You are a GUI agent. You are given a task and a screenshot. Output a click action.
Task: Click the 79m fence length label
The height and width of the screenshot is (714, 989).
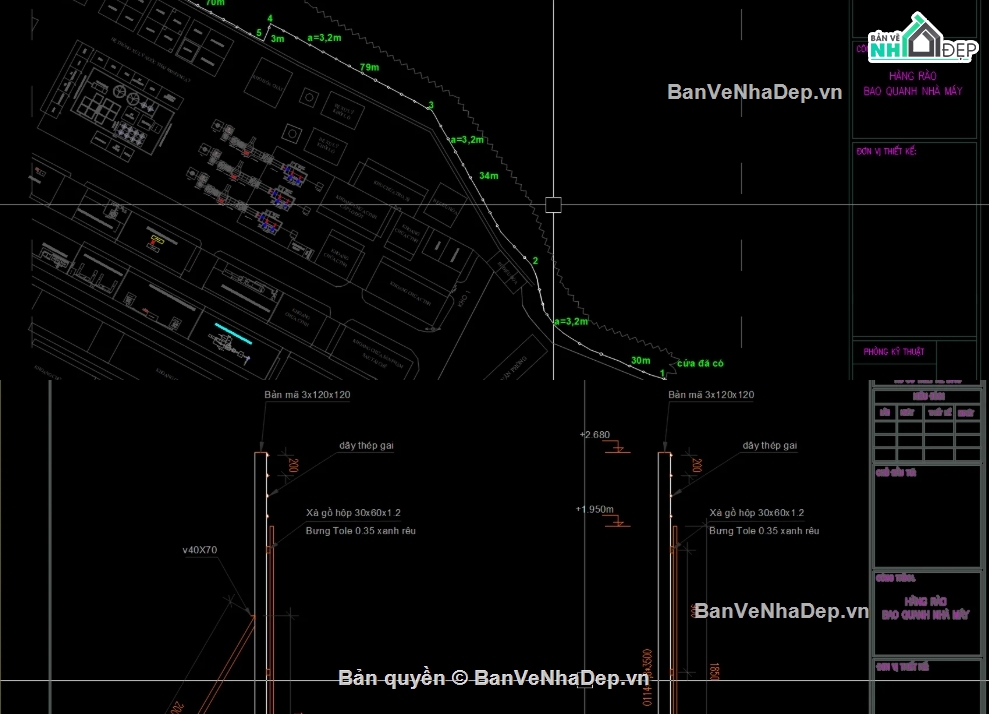coord(369,67)
